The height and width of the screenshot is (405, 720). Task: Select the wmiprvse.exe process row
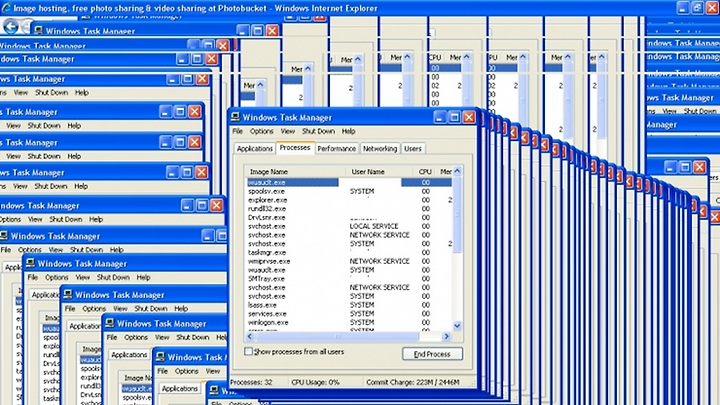pyautogui.click(x=349, y=261)
